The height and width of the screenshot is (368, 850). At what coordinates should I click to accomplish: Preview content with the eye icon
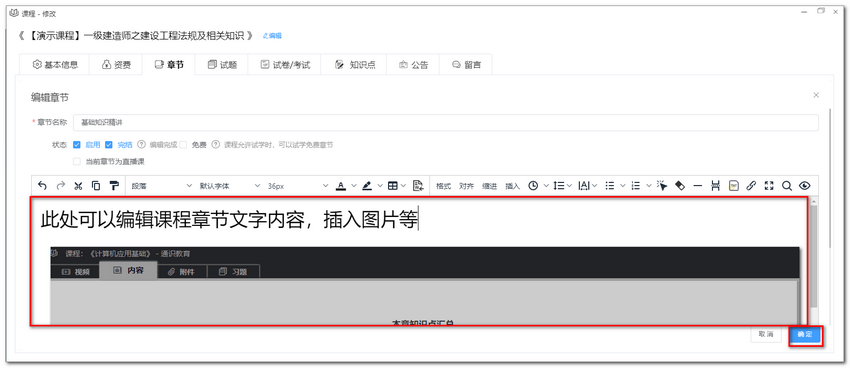pos(805,186)
